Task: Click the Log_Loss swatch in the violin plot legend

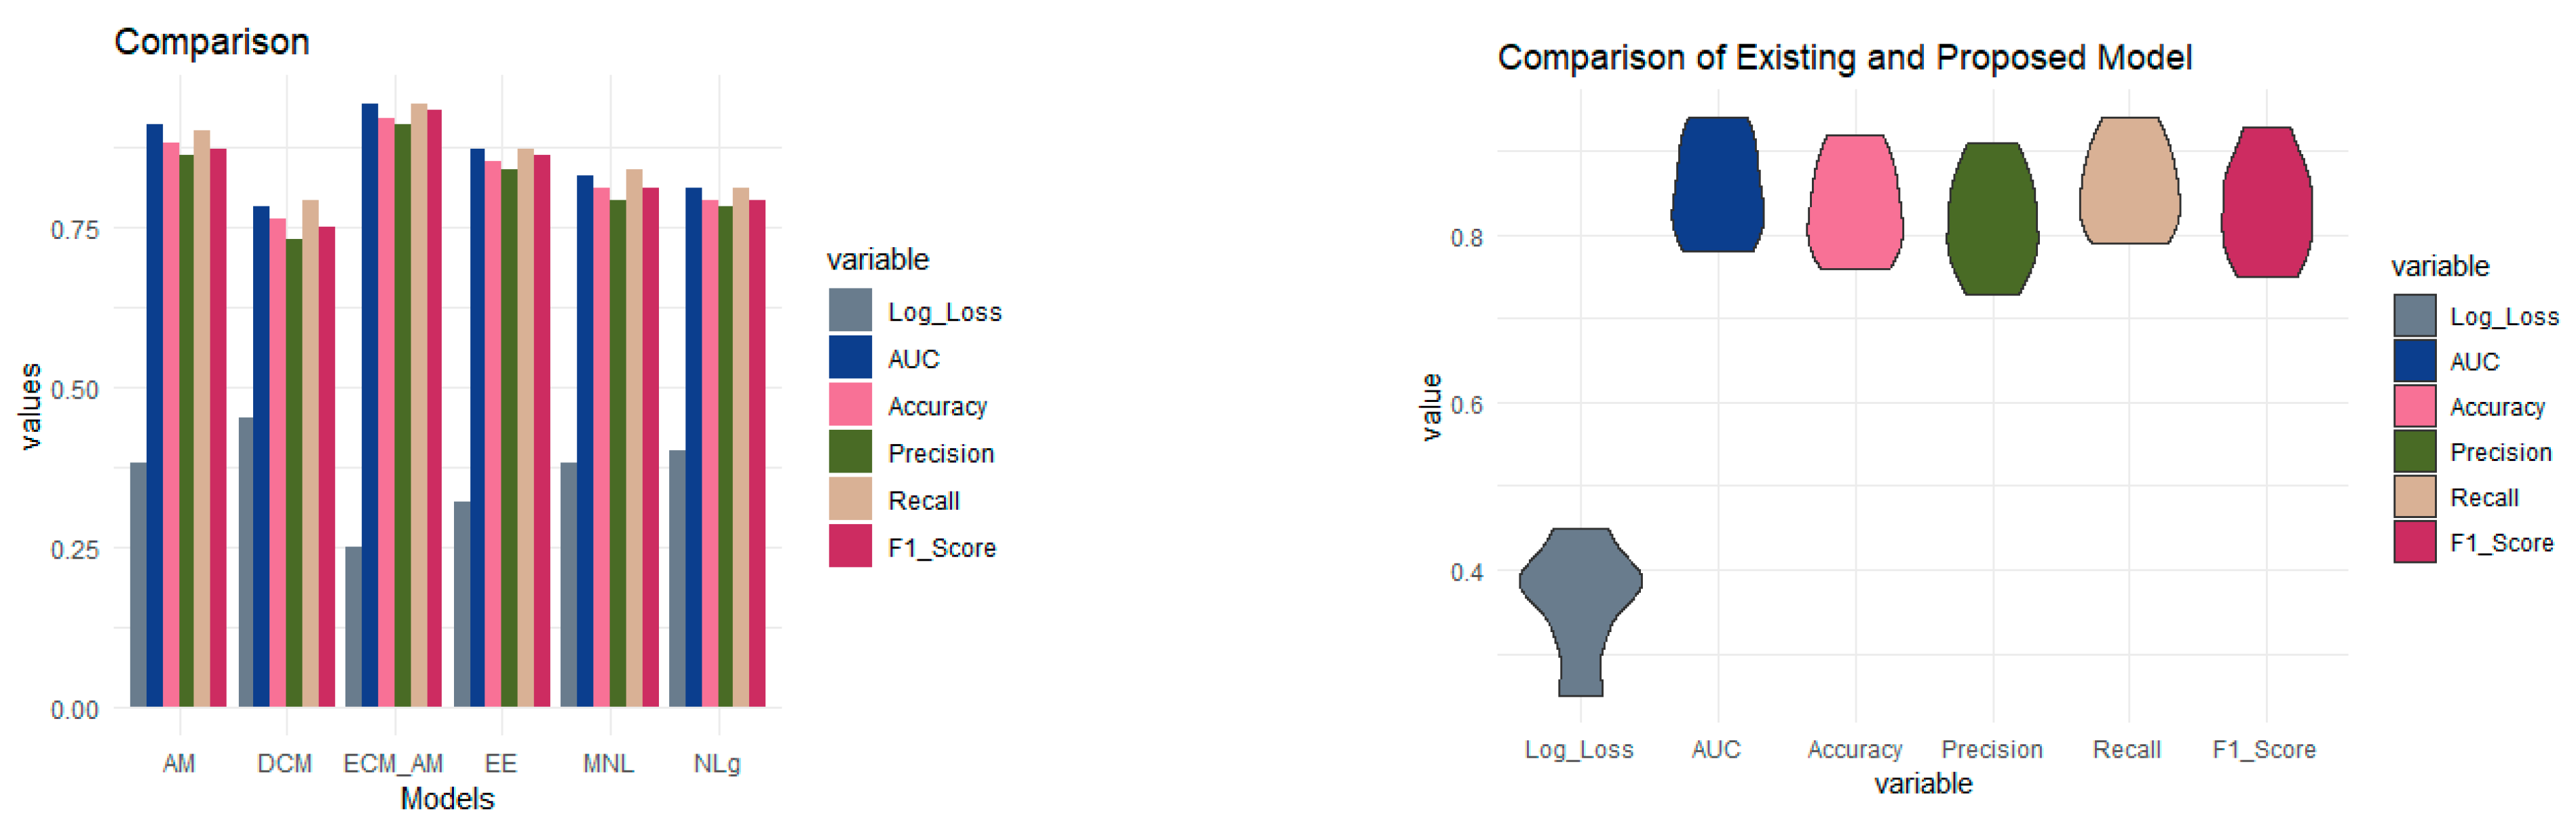Action: 2414,316
